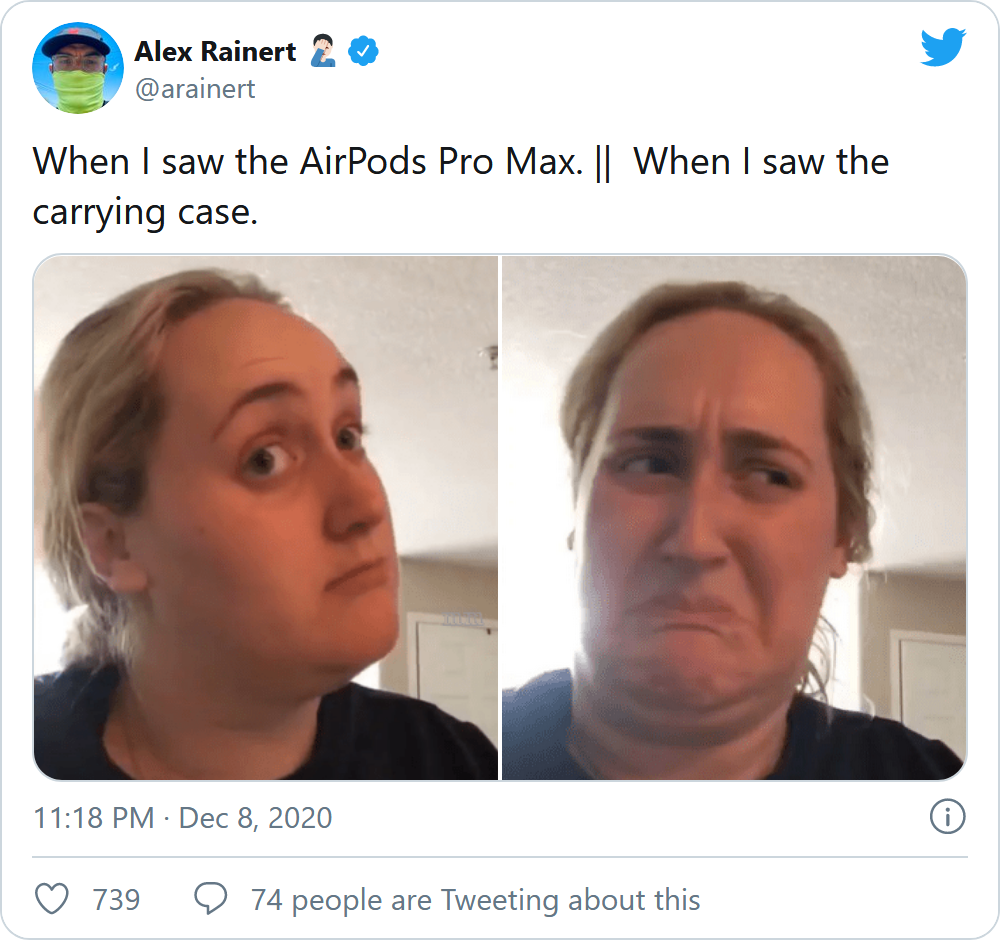Click the Dec 8, 2020 date
The height and width of the screenshot is (940, 1000).
255,818
